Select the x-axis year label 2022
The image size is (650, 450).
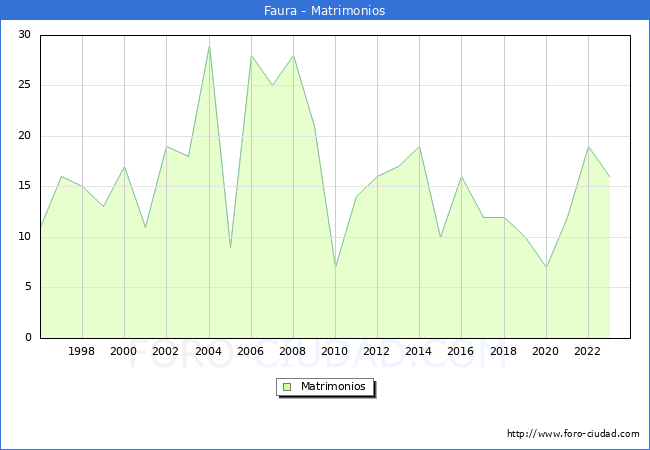tap(587, 351)
